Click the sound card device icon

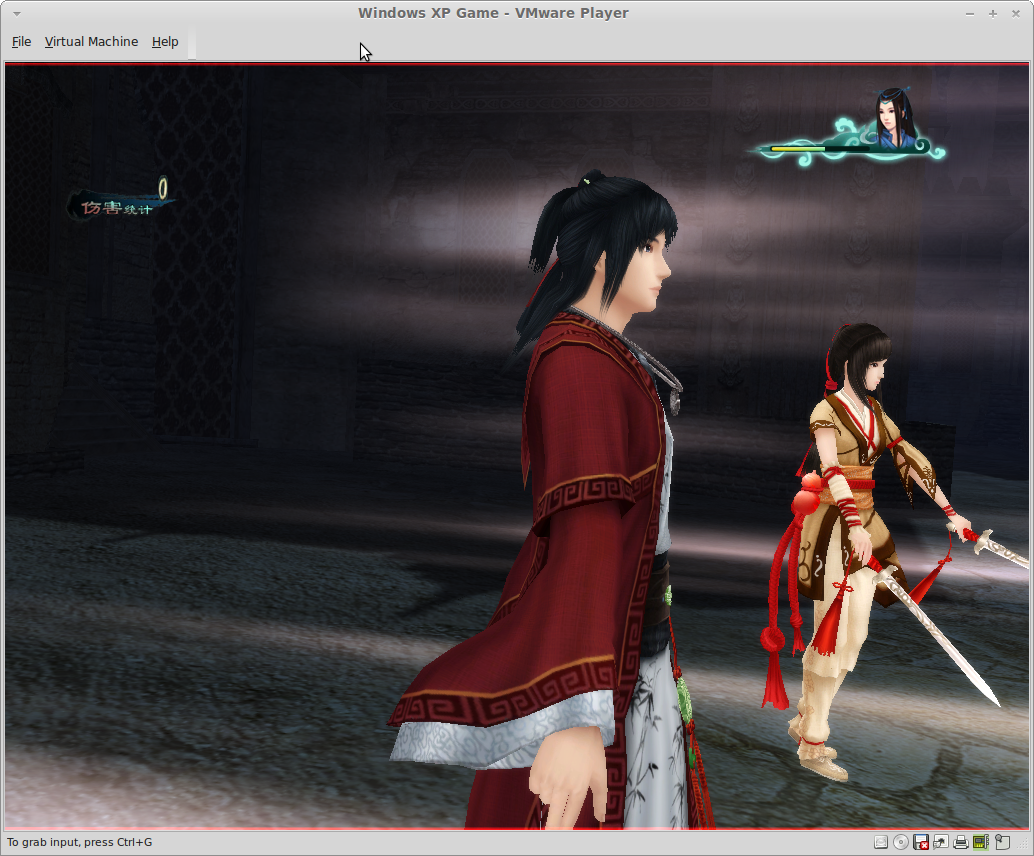pyautogui.click(x=981, y=842)
